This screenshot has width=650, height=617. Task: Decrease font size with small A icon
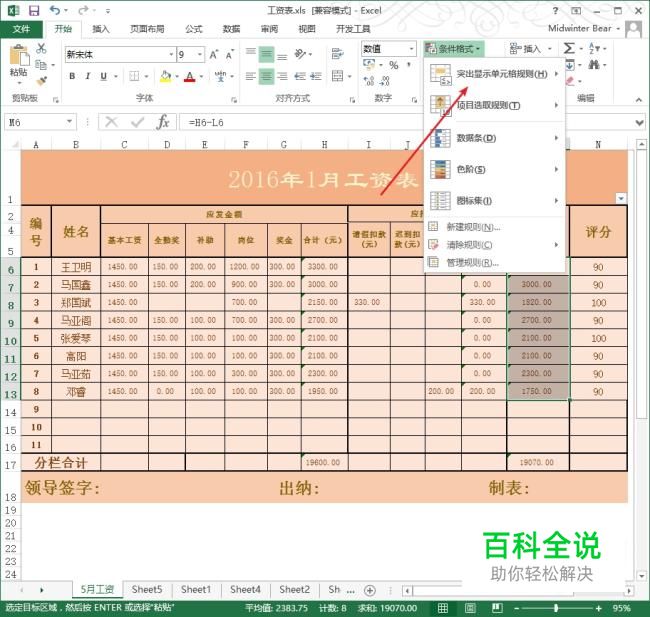pyautogui.click(x=229, y=54)
